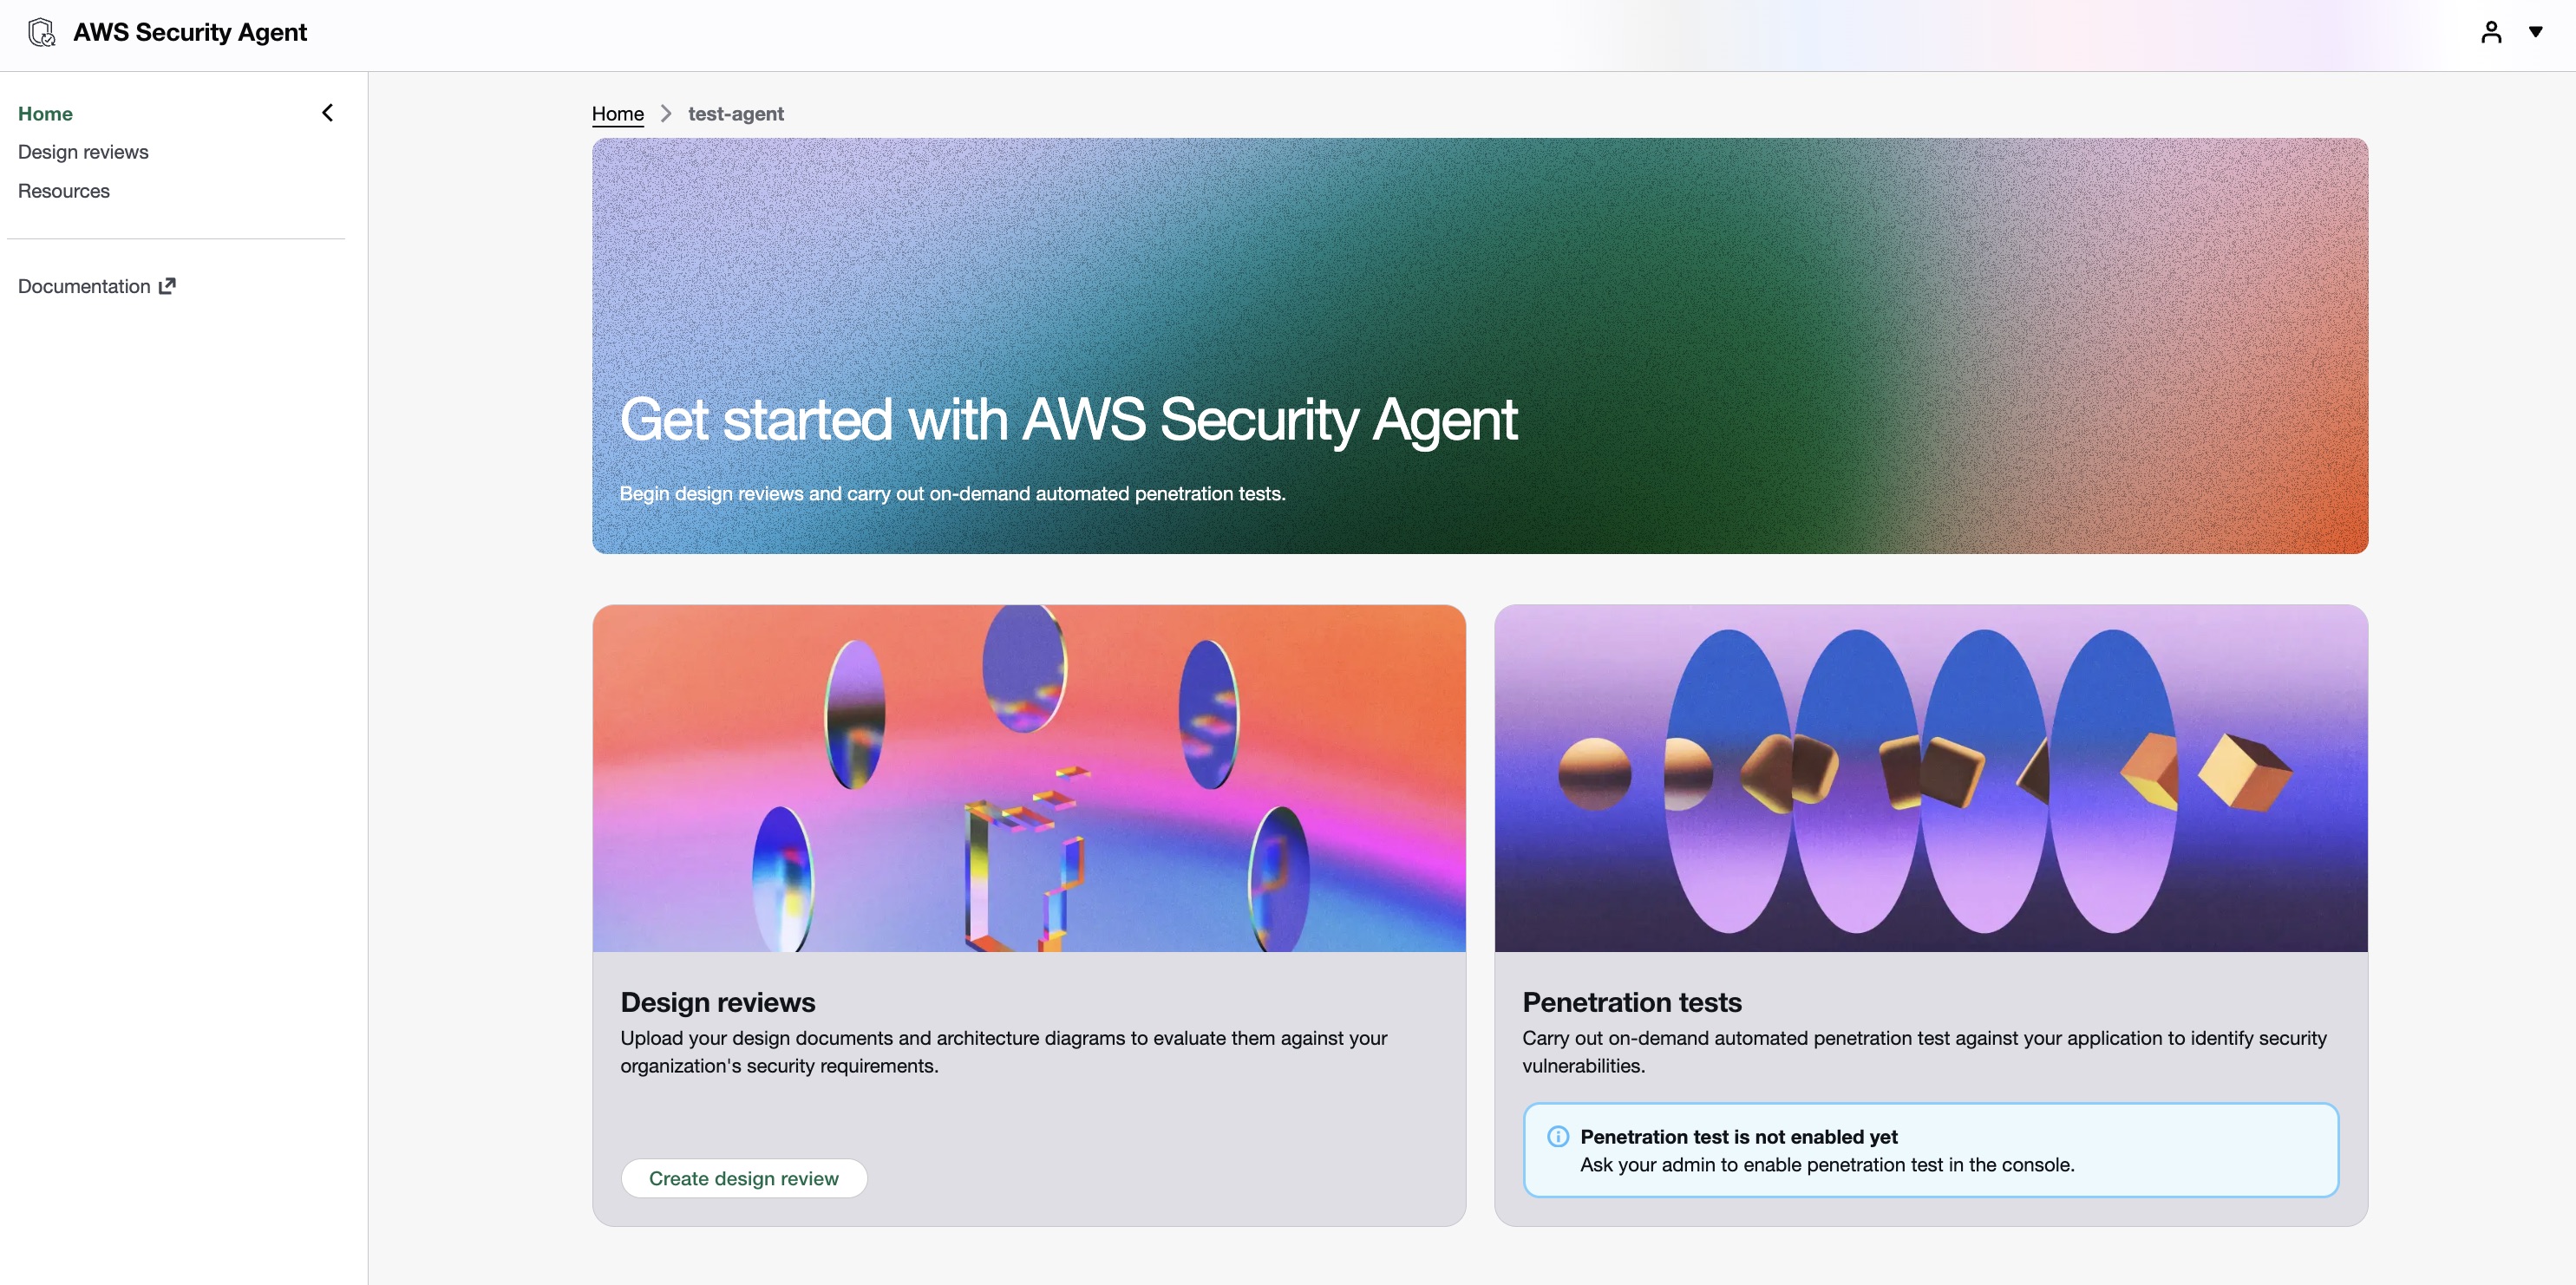Click the Home breadcrumb link

tap(617, 114)
